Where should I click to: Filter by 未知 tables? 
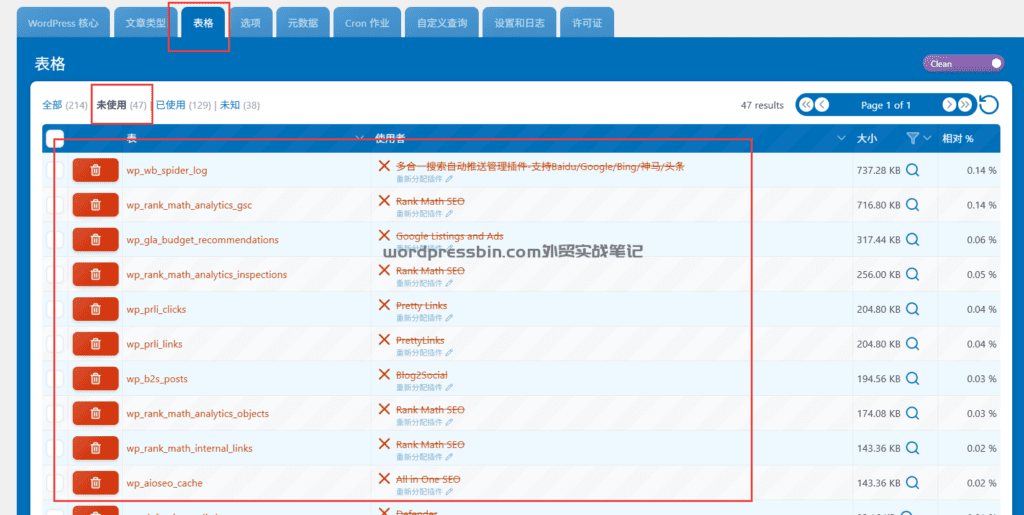pos(230,105)
